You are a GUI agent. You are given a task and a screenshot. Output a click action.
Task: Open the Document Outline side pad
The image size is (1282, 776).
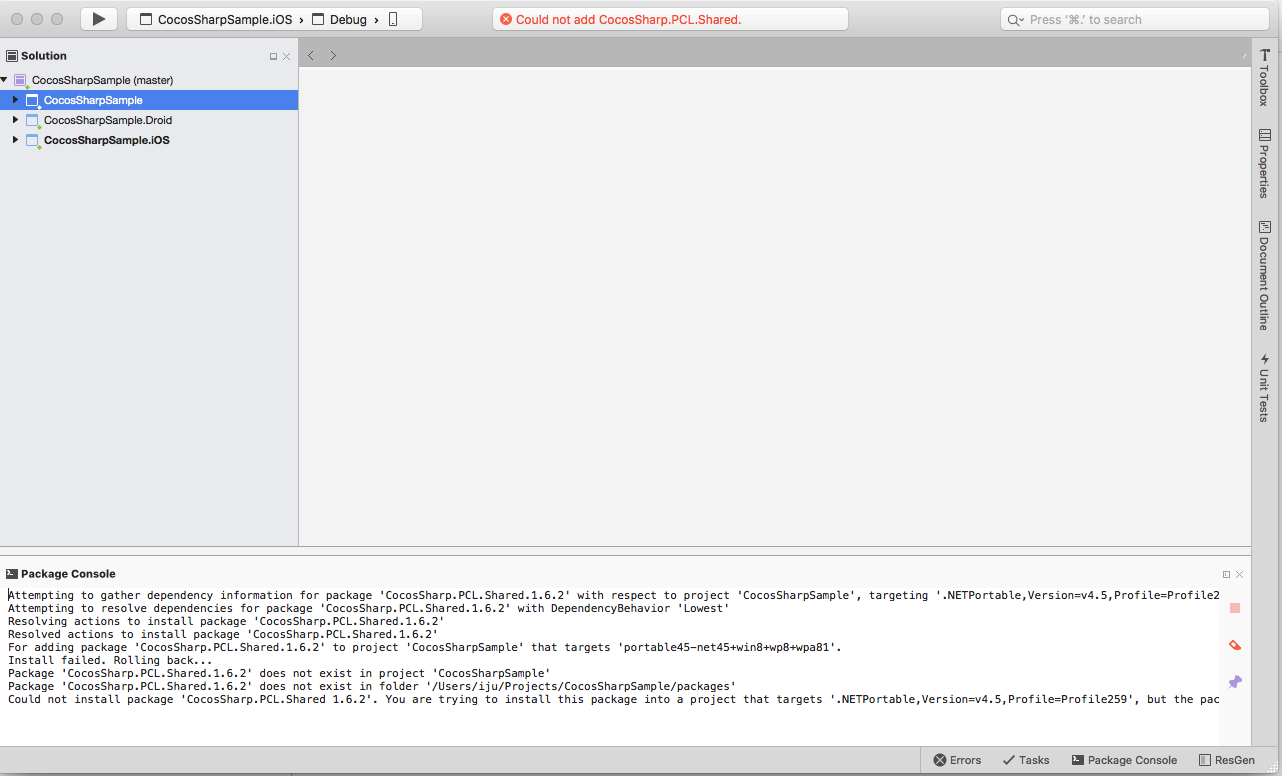[1264, 275]
